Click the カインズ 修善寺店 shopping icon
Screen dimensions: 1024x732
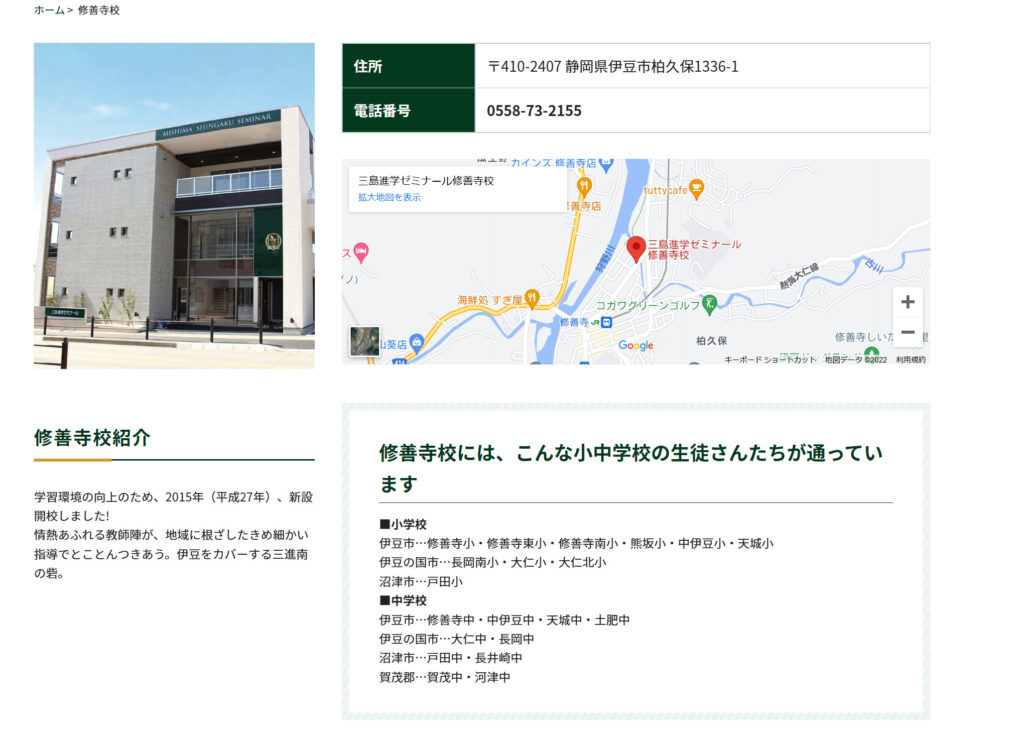point(606,163)
